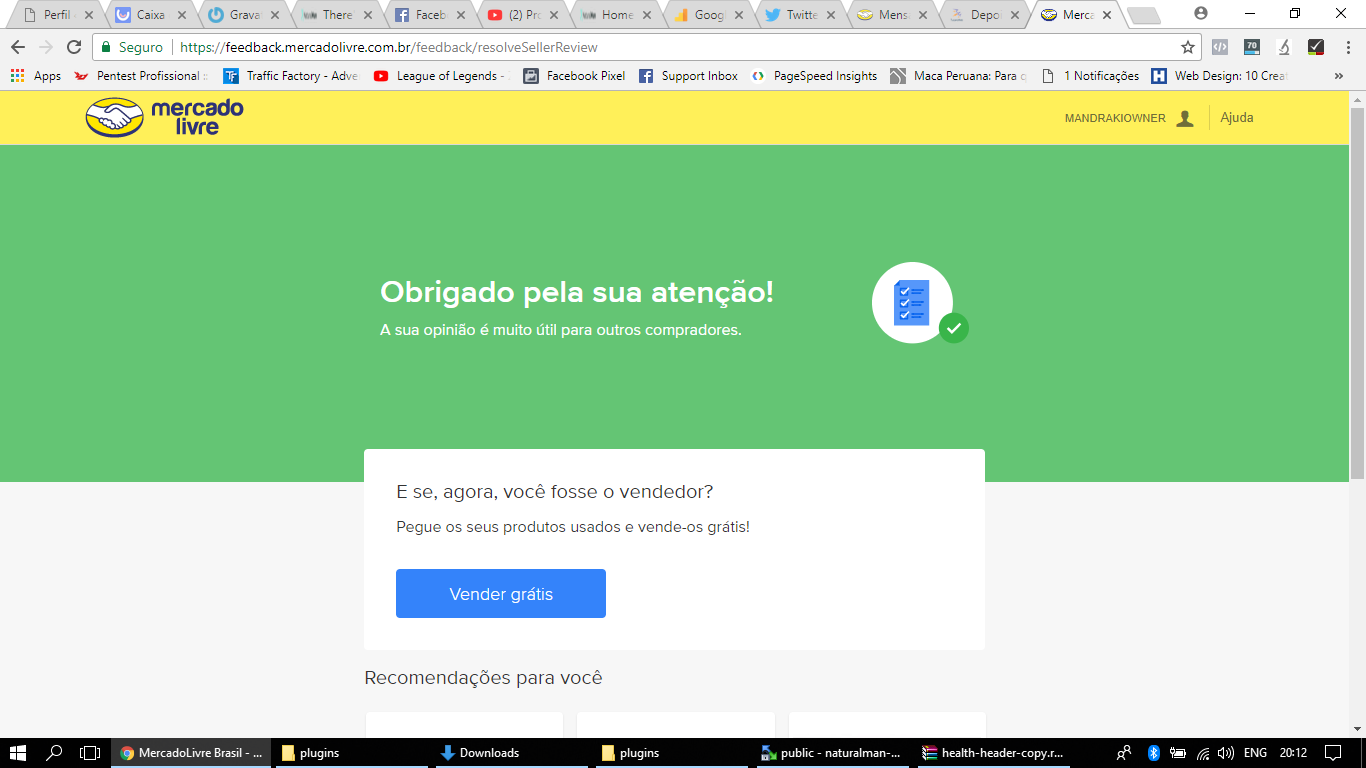Expand the bookmarks overflow chevron

pos(1339,76)
